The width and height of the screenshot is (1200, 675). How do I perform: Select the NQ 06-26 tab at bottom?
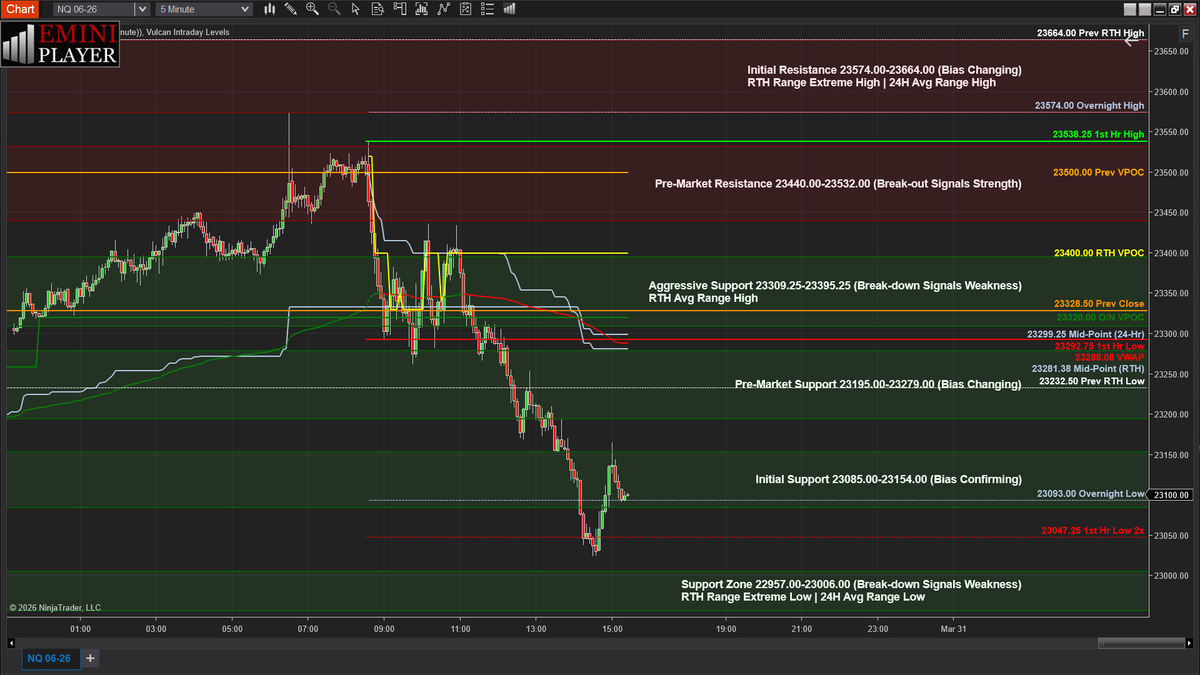tap(49, 658)
